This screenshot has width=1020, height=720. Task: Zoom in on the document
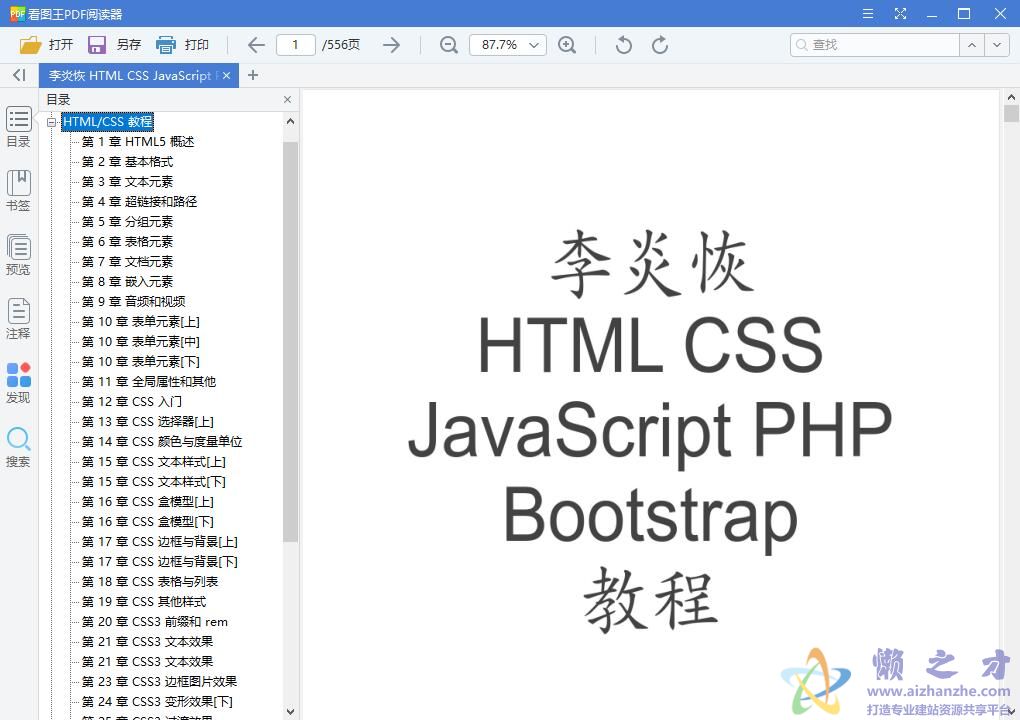click(567, 45)
